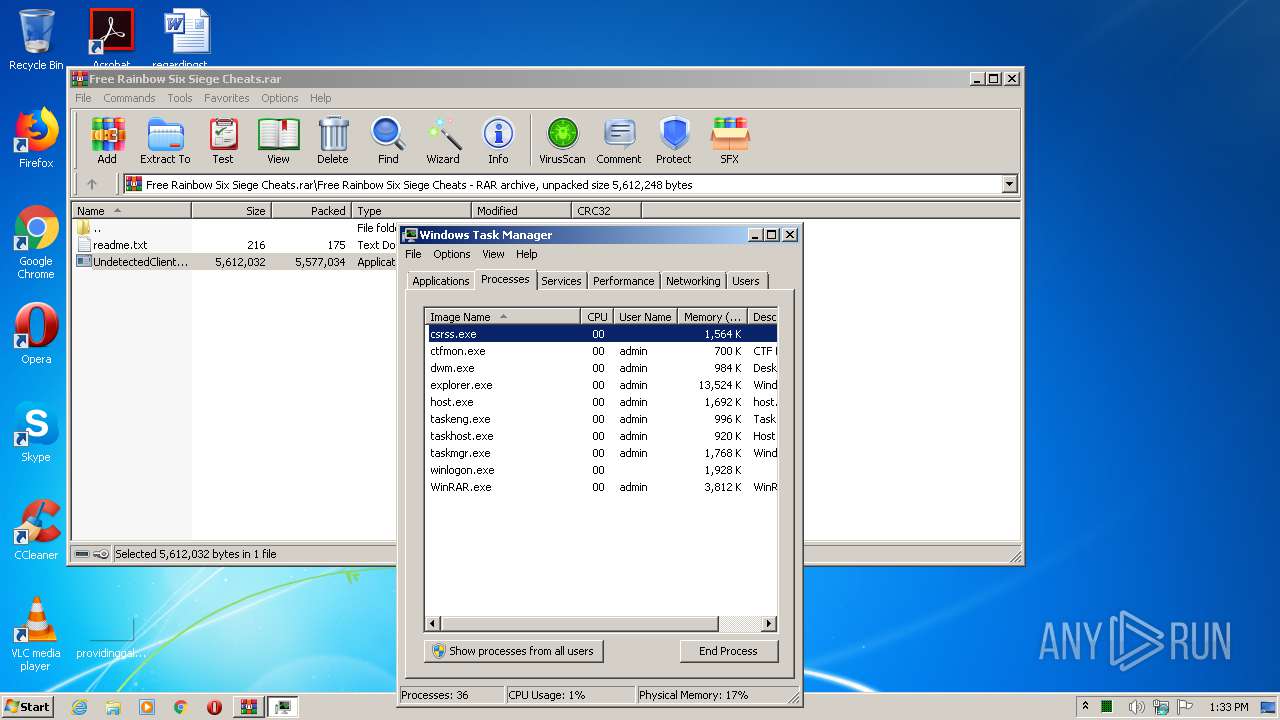Image resolution: width=1280 pixels, height=720 pixels.
Task: Run VirusScan from WinRAR toolbar
Action: tap(562, 140)
